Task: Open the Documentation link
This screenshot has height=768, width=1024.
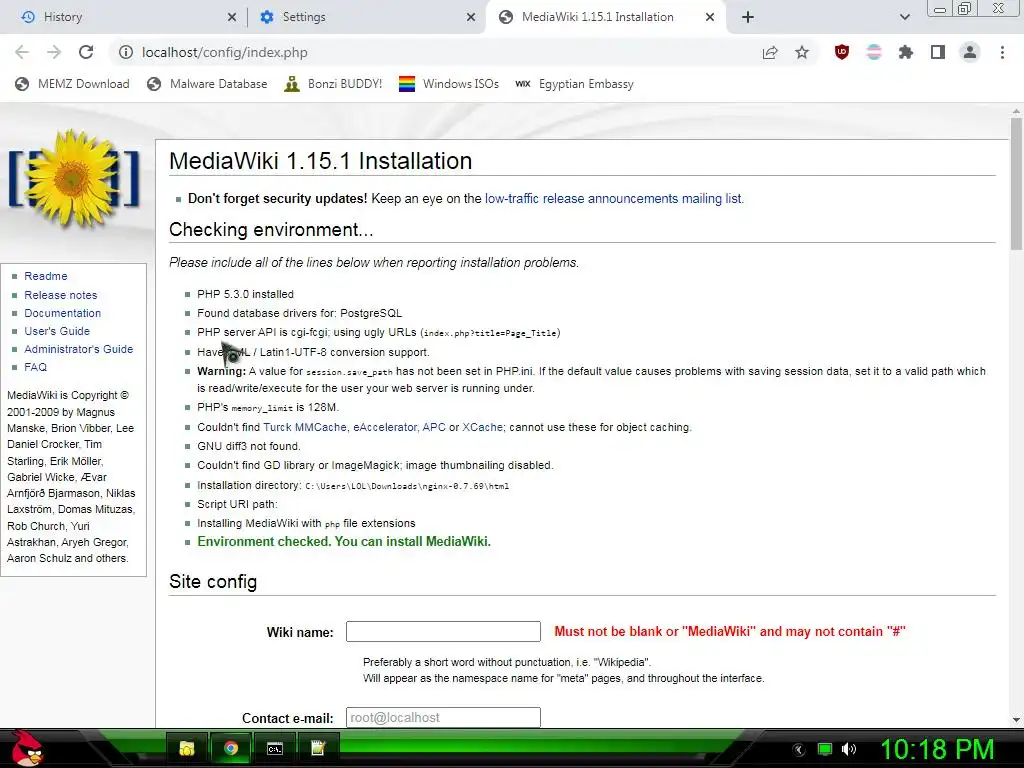Action: click(63, 313)
